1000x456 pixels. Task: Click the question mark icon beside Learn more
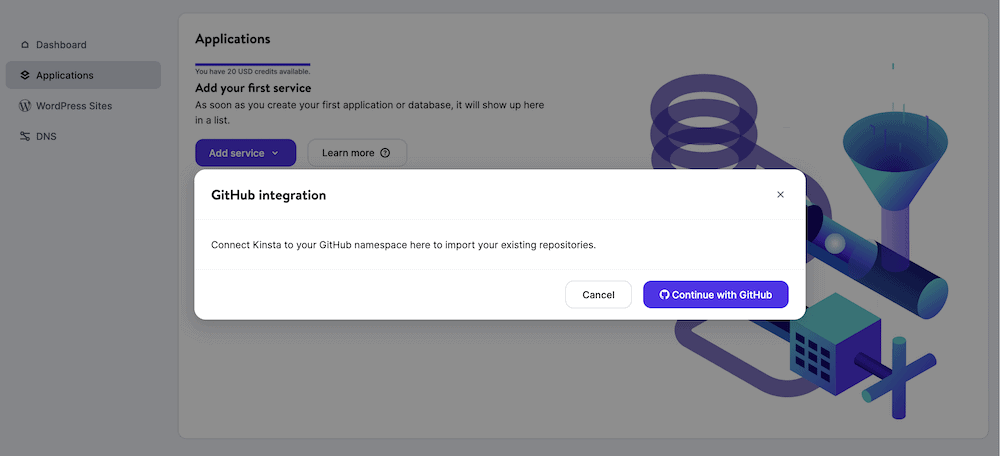386,153
